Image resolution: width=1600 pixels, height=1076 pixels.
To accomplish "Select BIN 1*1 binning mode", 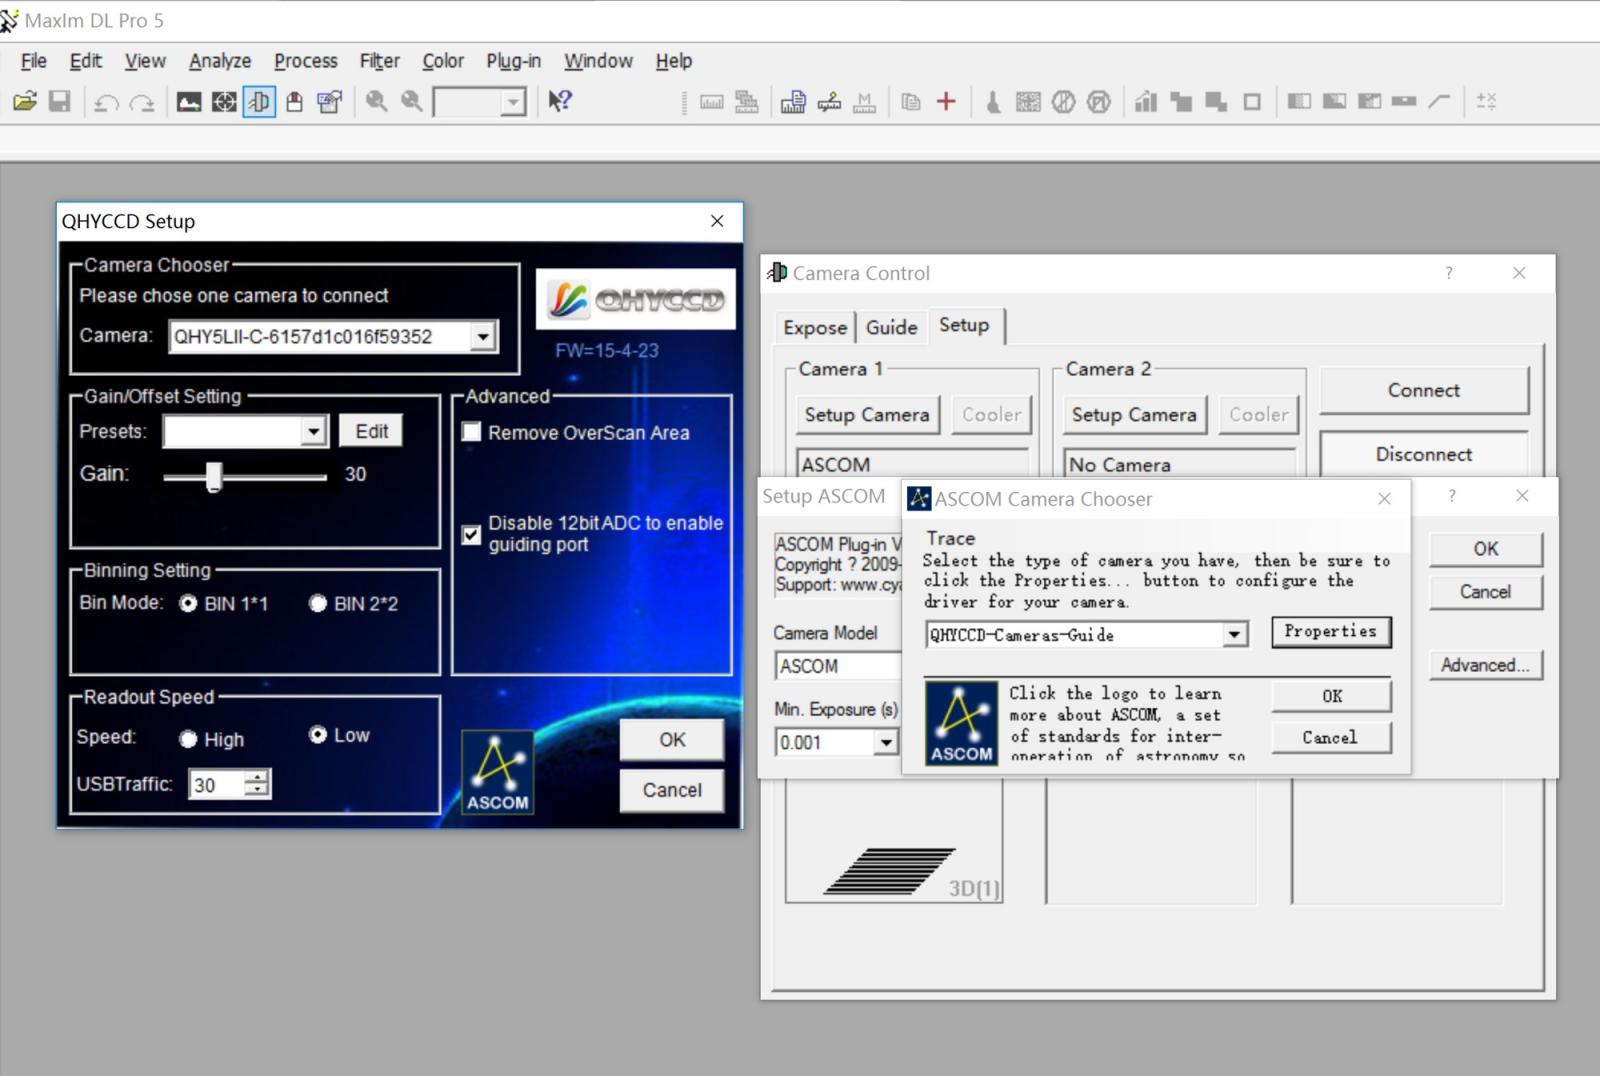I will [188, 603].
